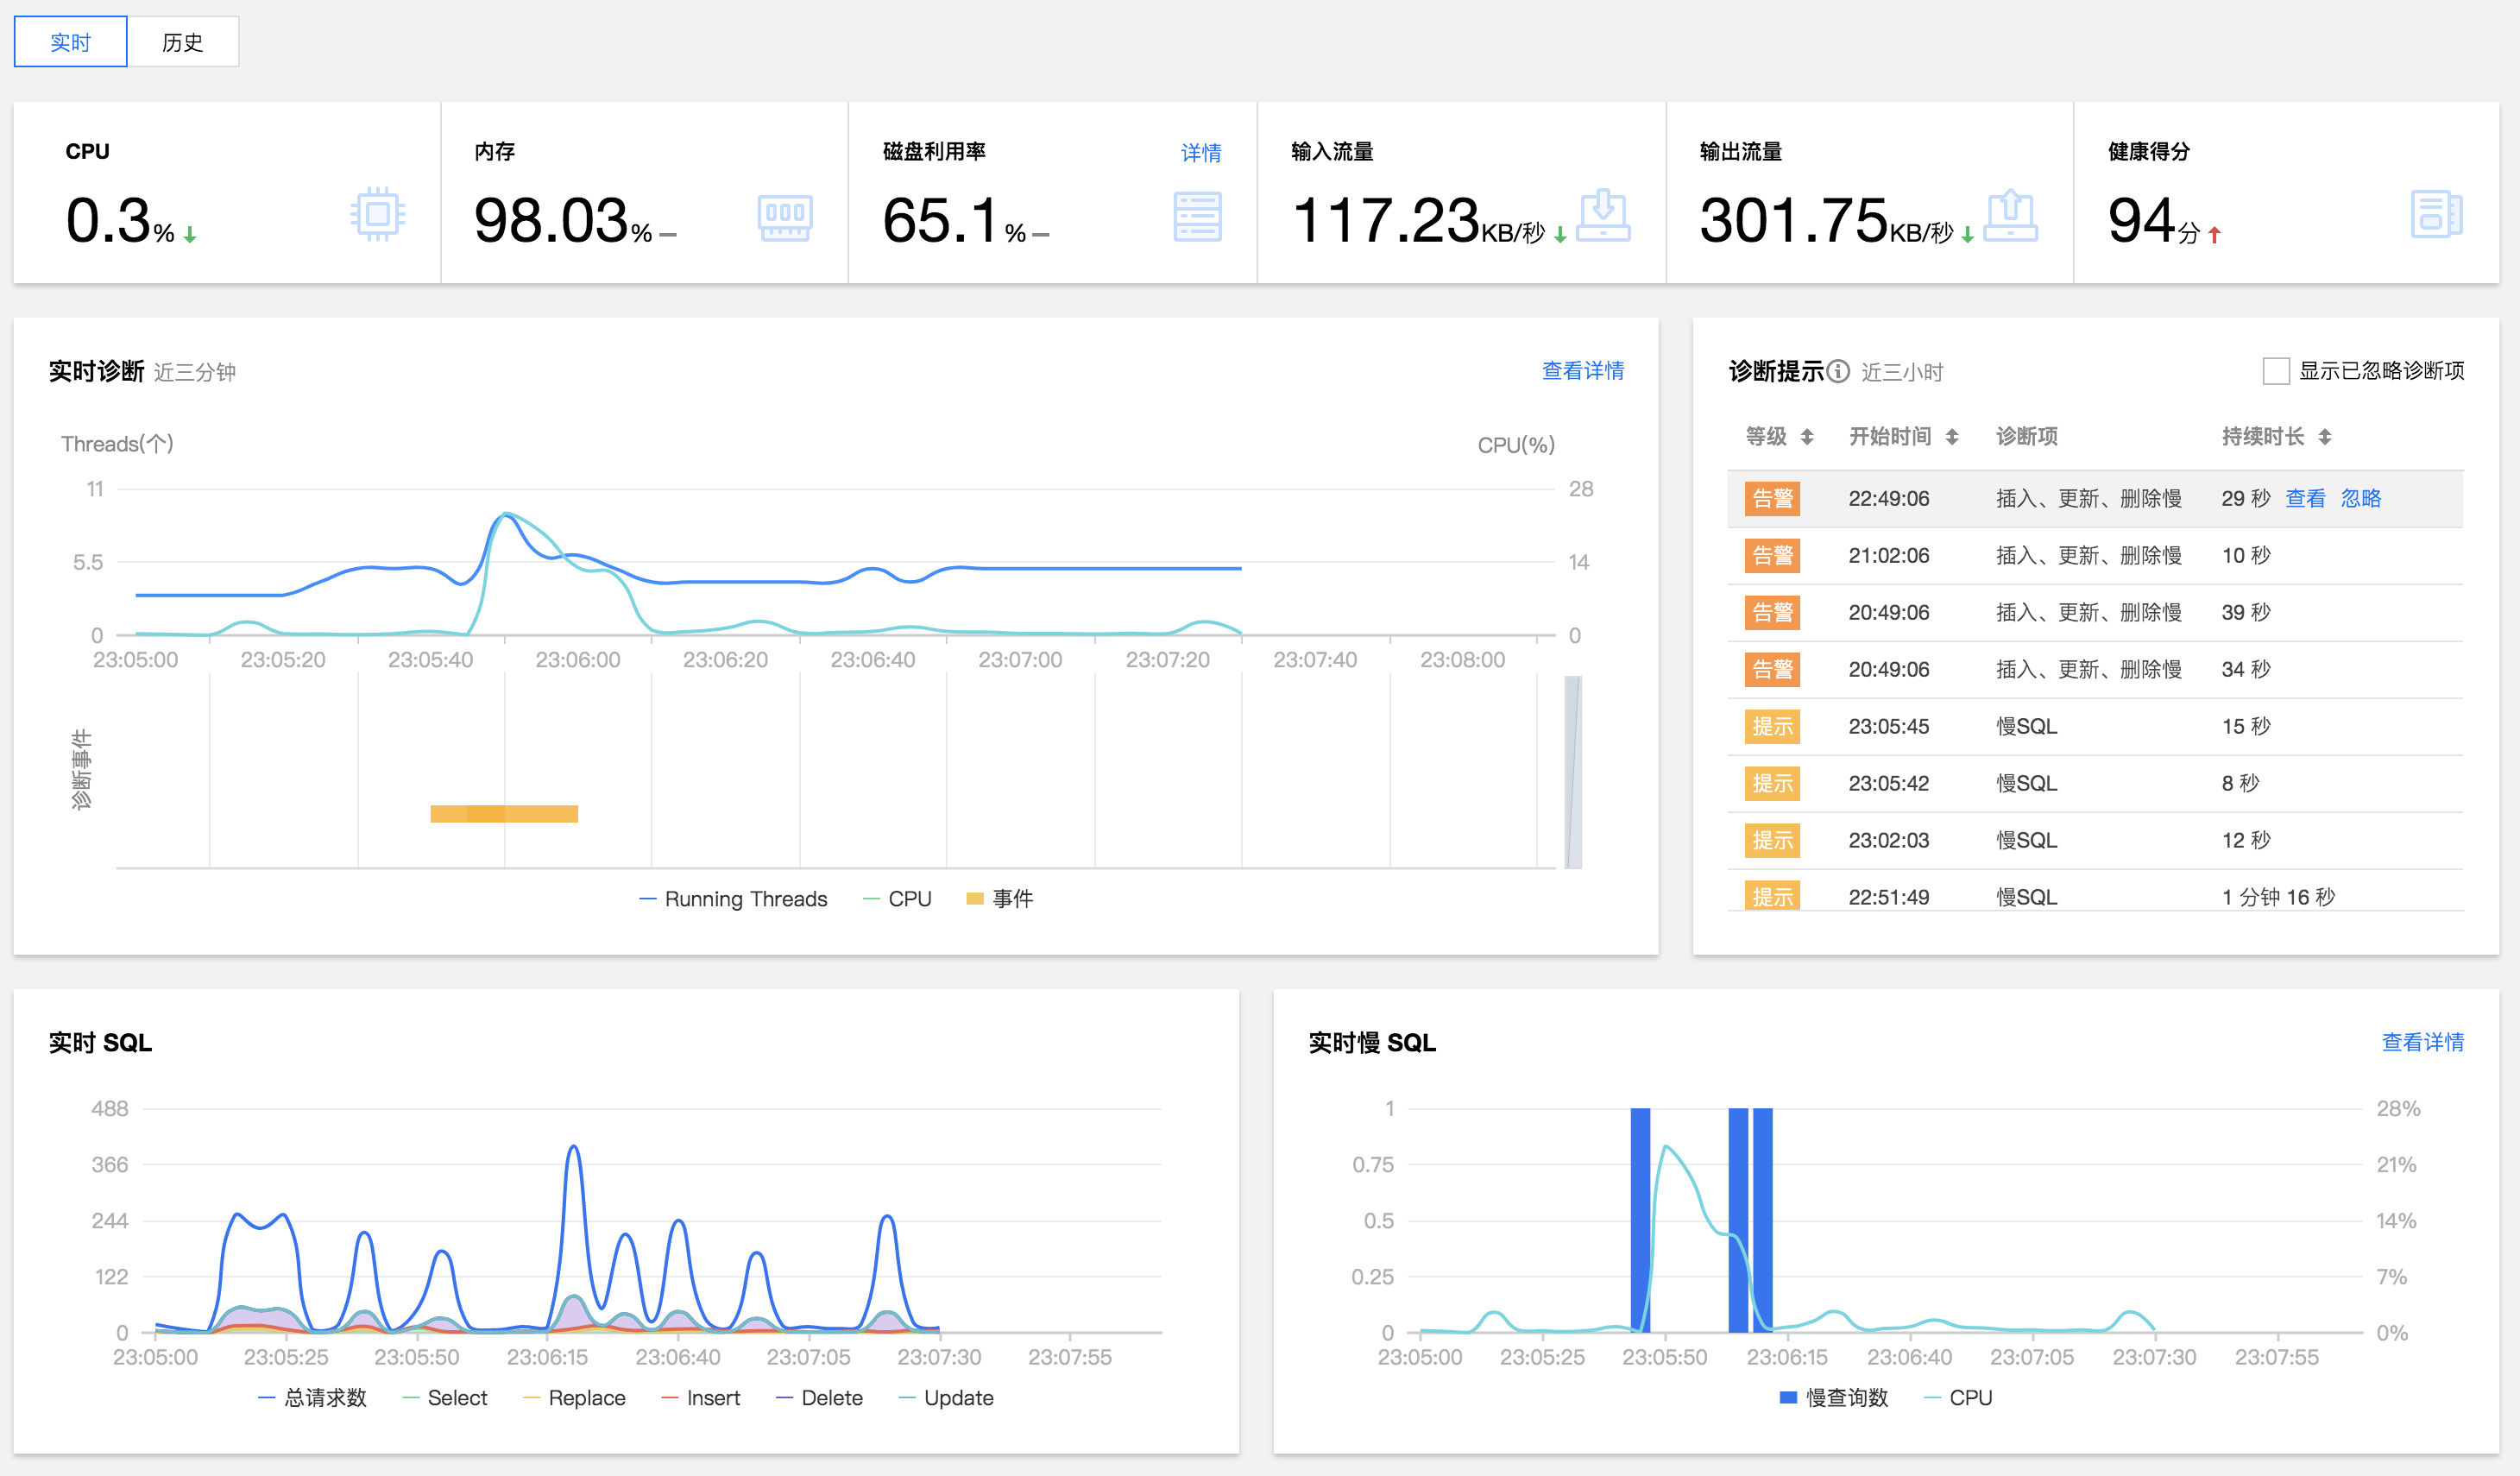This screenshot has width=2520, height=1476.
Task: Sort diagnosis table by 等级 column
Action: click(1806, 437)
